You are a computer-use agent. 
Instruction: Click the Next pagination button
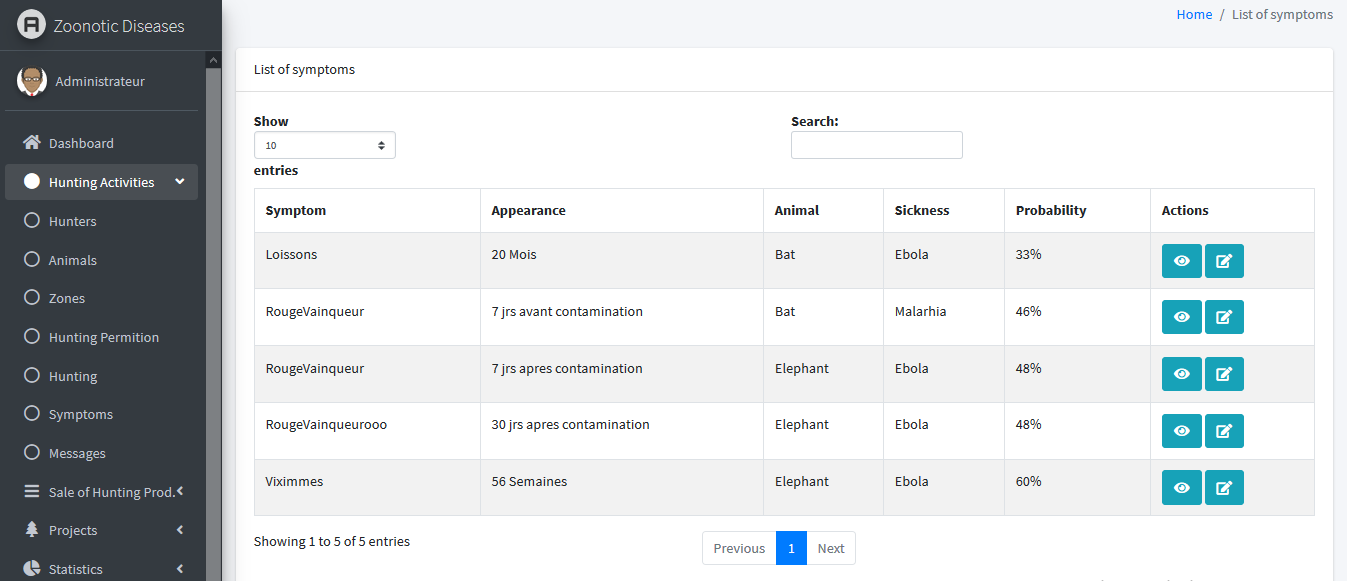pyautogui.click(x=830, y=548)
